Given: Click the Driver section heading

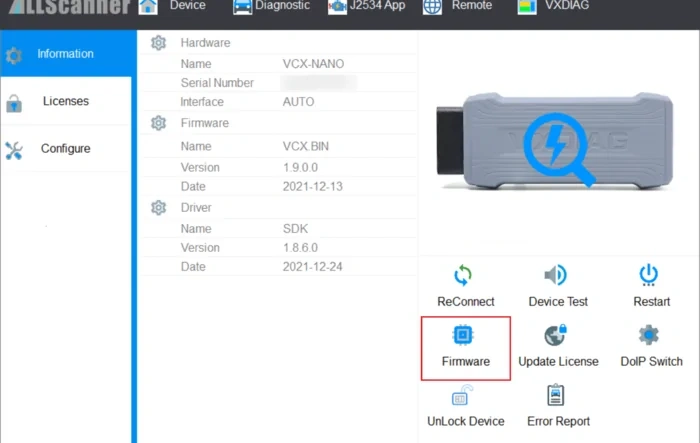Looking at the screenshot, I should (196, 208).
